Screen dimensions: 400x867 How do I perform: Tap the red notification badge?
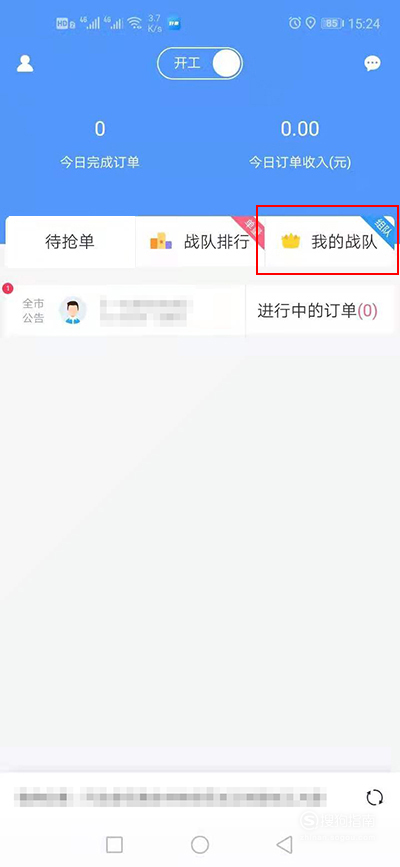point(8,288)
